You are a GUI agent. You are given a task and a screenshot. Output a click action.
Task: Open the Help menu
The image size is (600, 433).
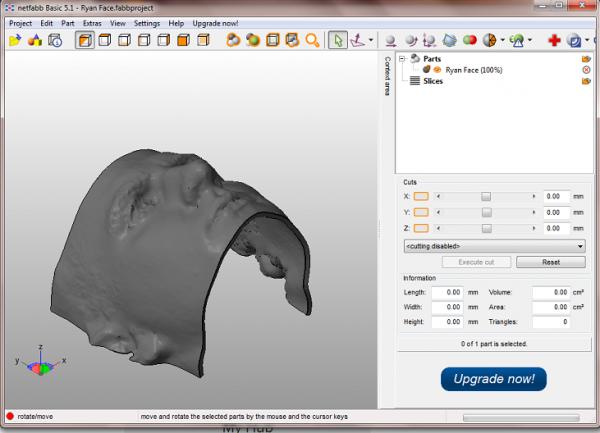[x=176, y=23]
